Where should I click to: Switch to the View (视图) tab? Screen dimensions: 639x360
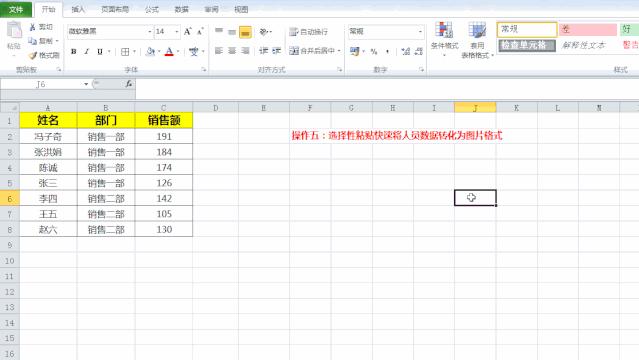click(x=241, y=9)
